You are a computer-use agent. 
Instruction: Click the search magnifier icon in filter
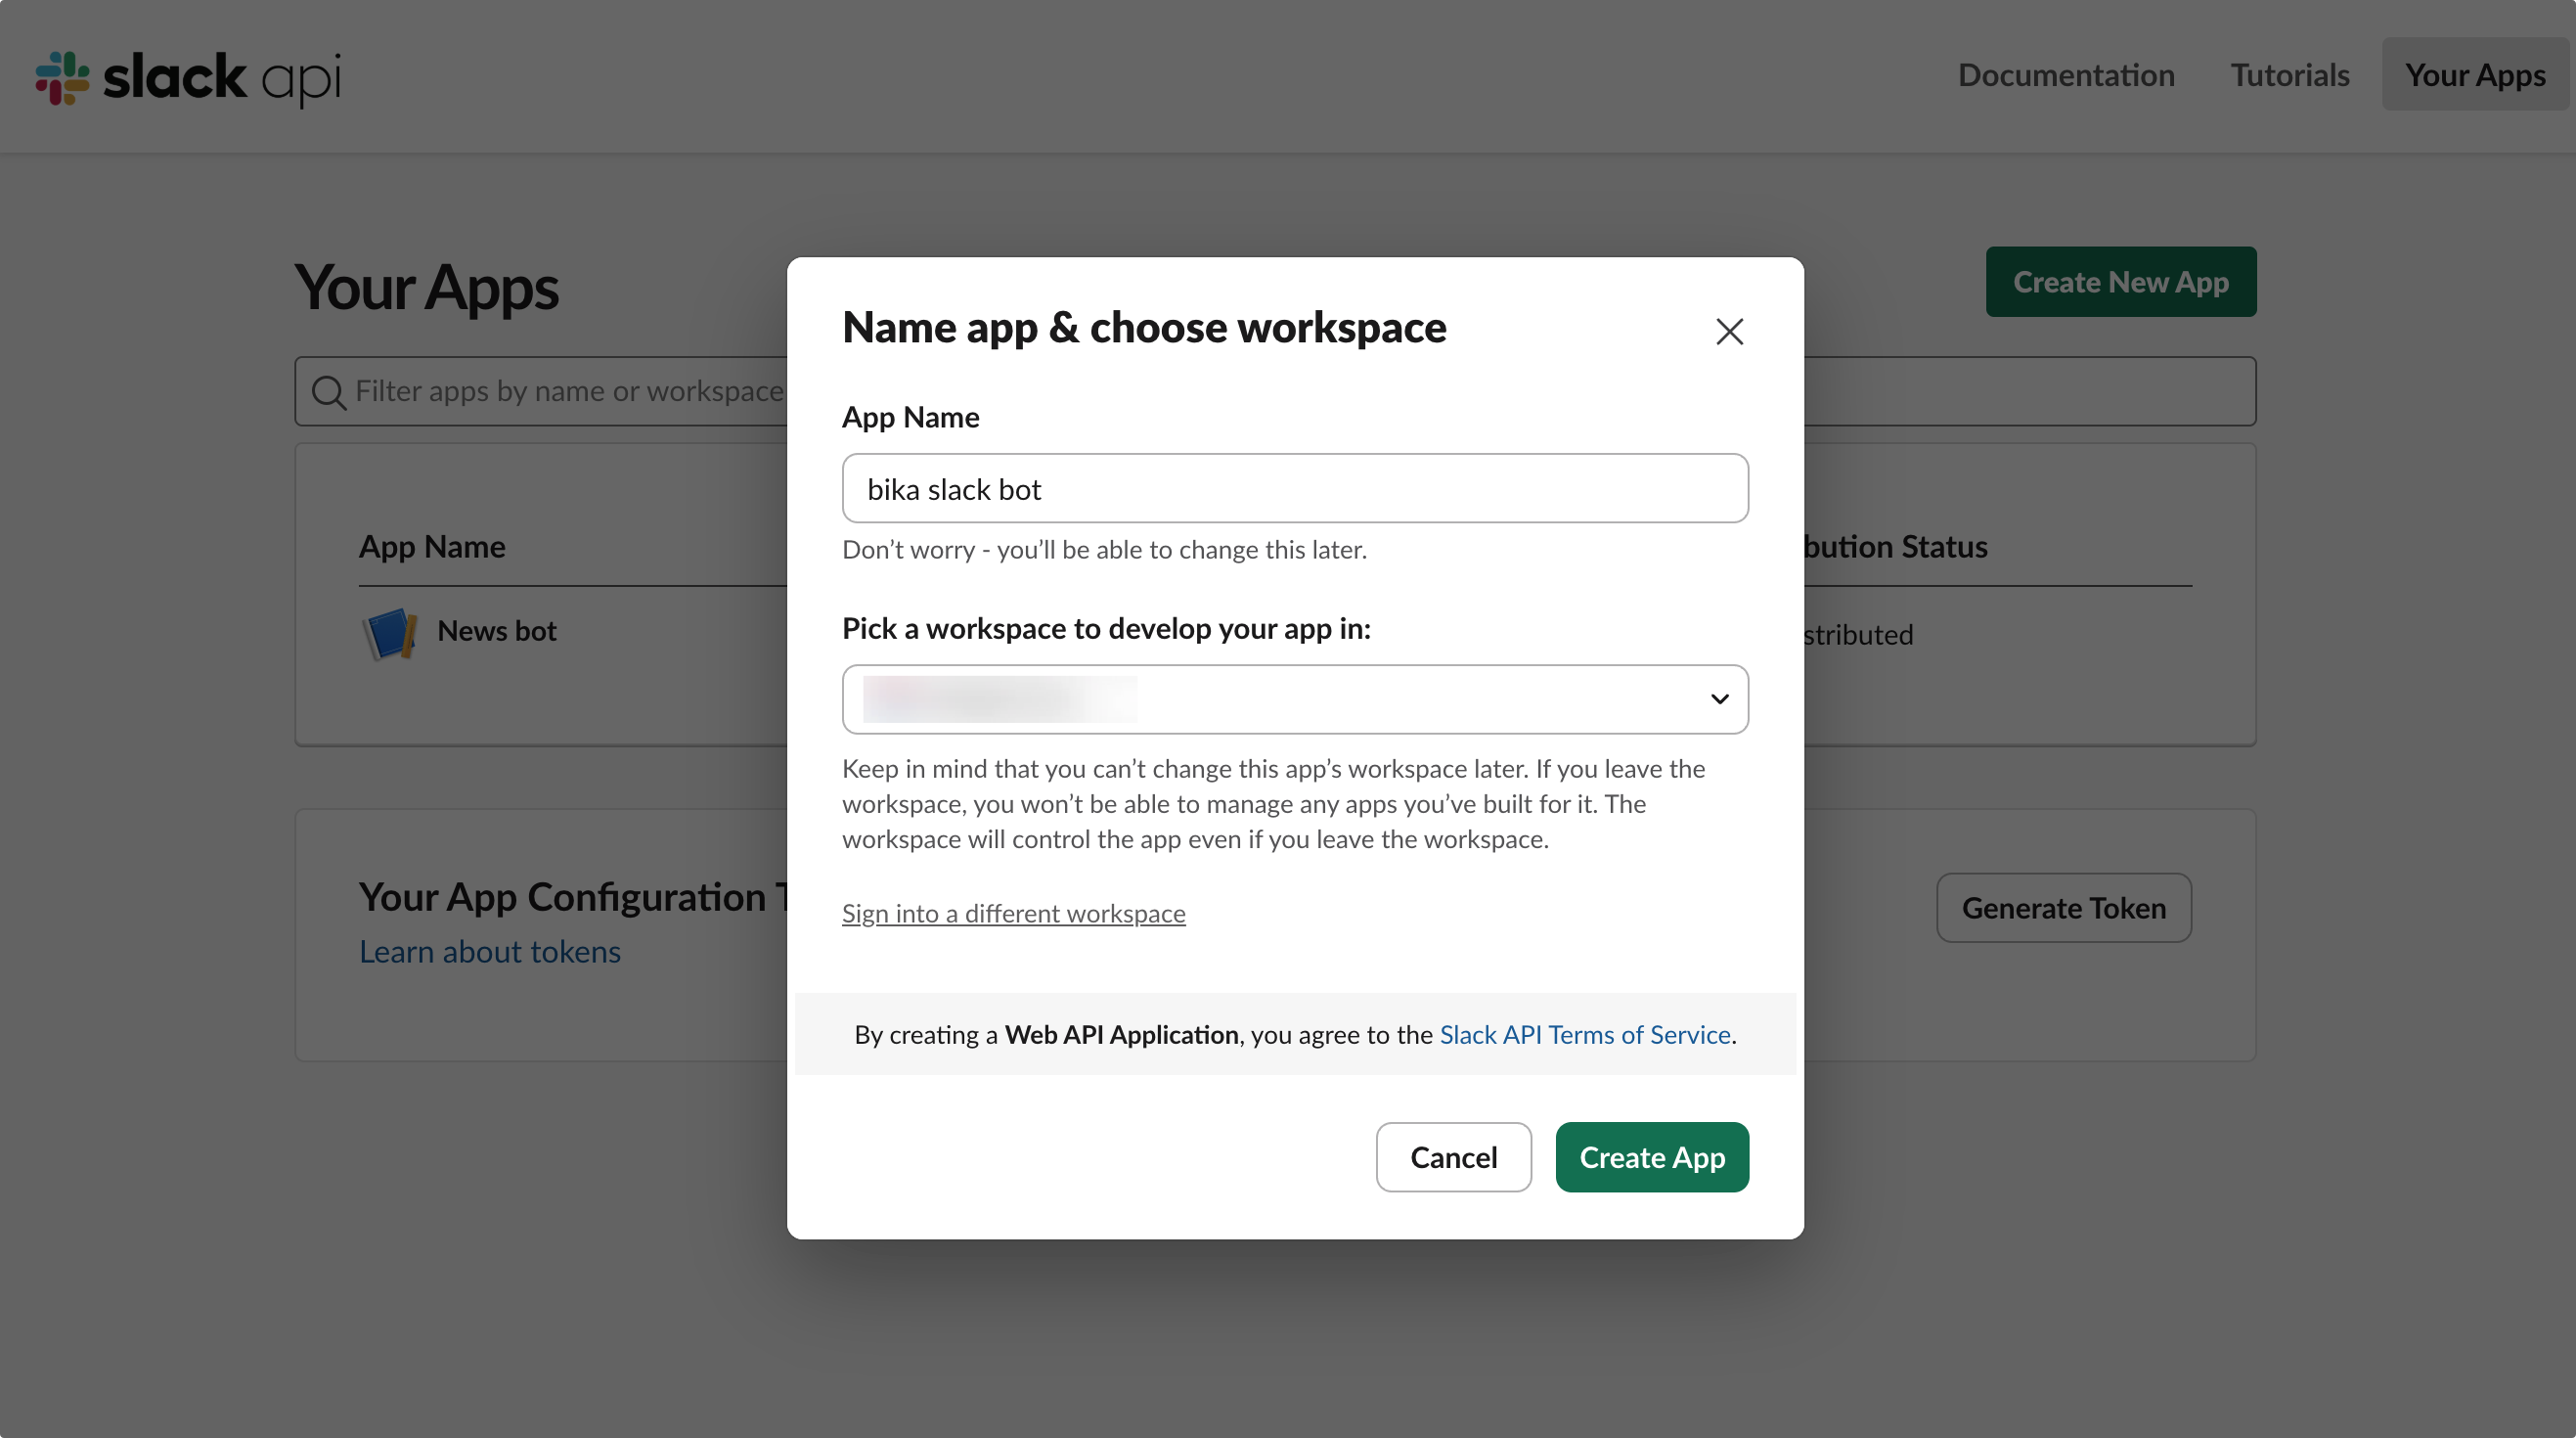[x=328, y=392]
